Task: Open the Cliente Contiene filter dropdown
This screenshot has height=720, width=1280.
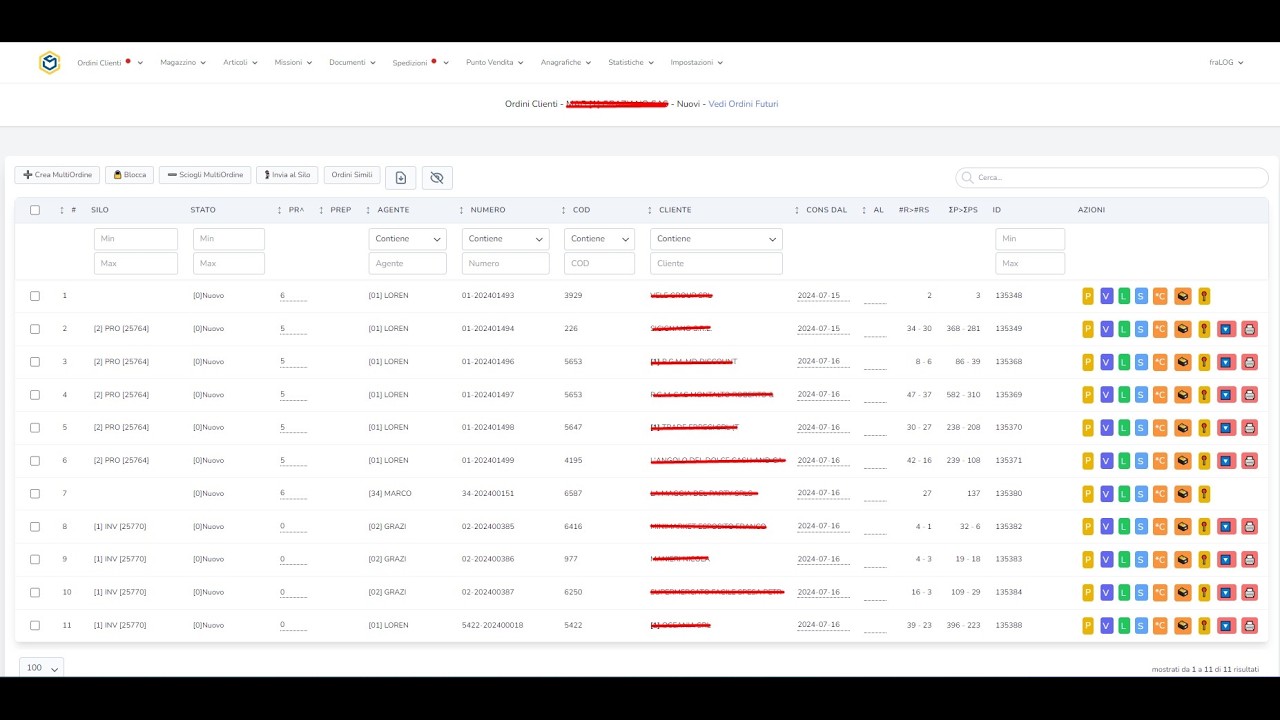Action: 716,239
